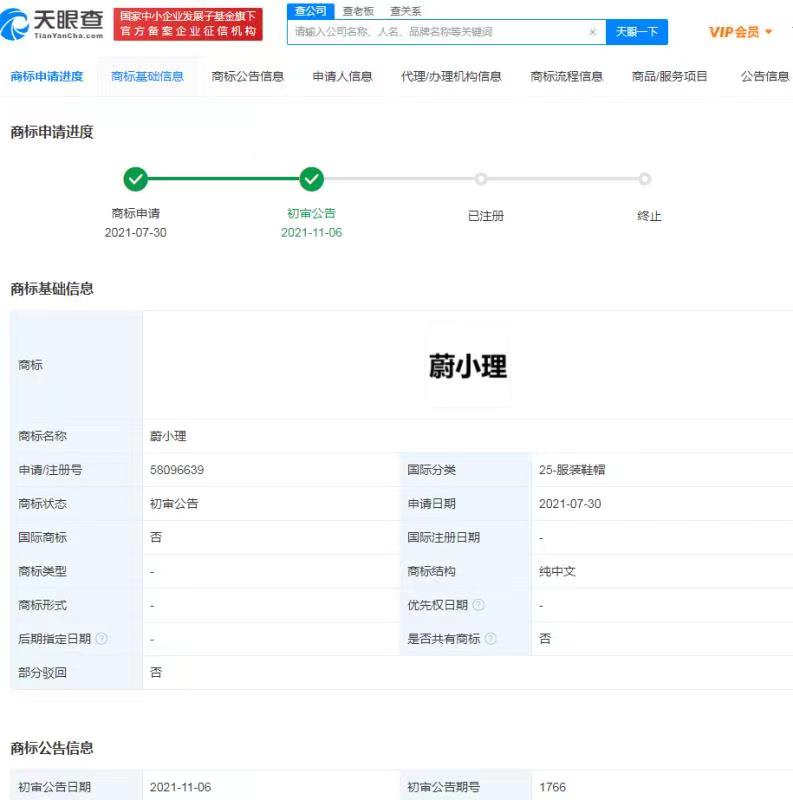Click help icon next to 是否共有商标
793x800 pixels.
490,639
